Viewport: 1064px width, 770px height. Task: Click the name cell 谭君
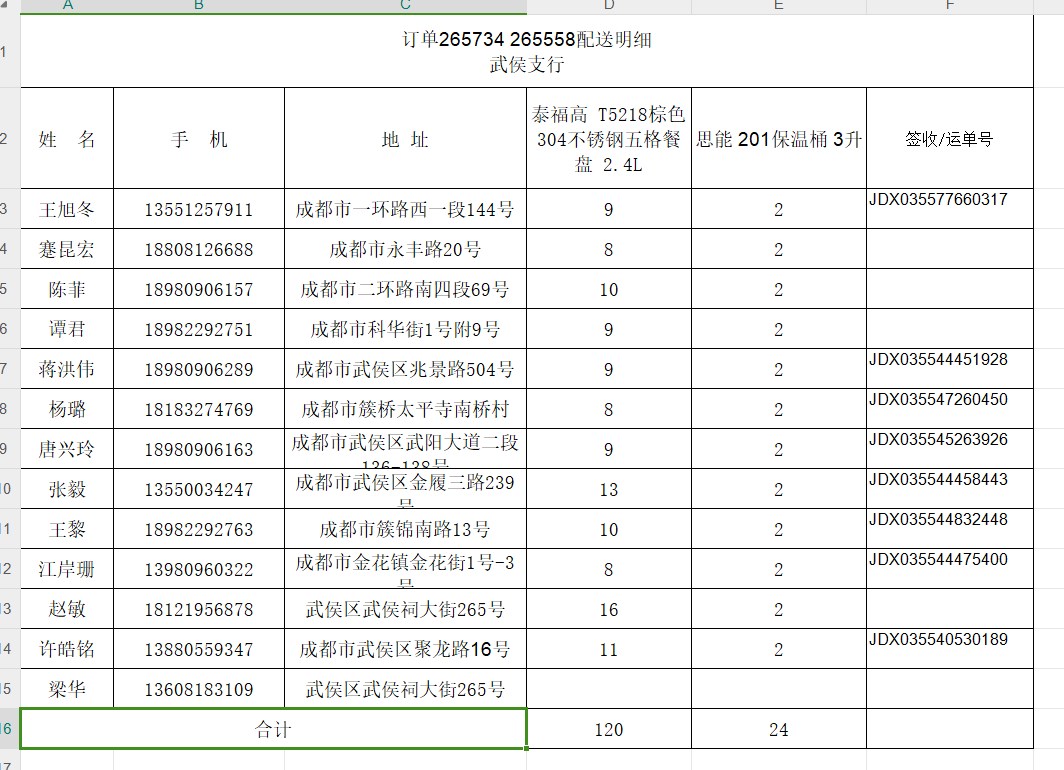(67, 329)
